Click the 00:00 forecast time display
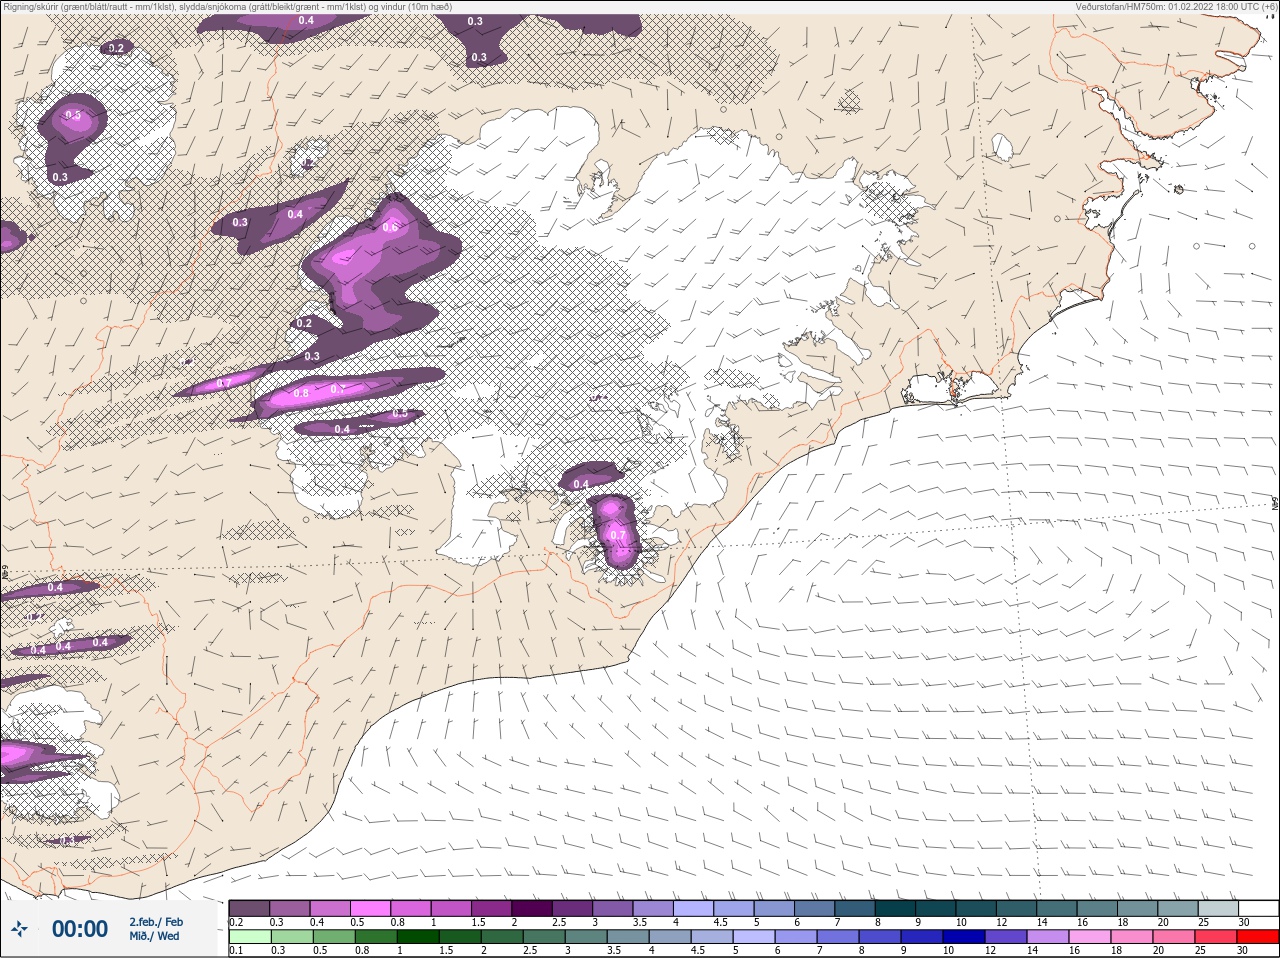Viewport: 1280px width, 958px height. click(x=80, y=929)
